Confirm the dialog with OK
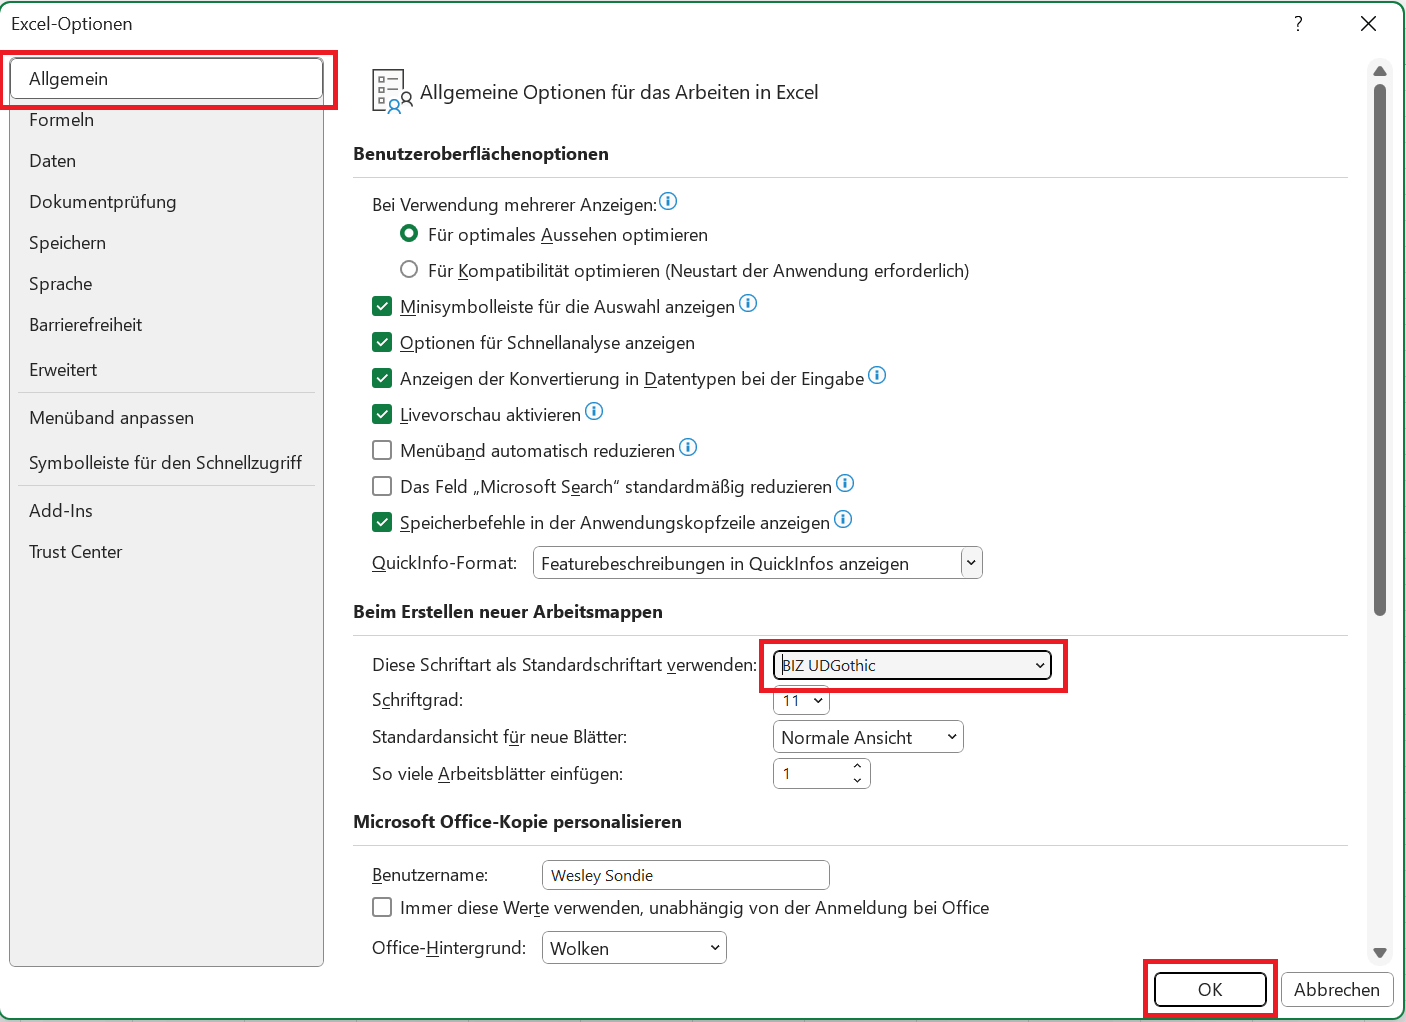1406x1022 pixels. coord(1209,989)
